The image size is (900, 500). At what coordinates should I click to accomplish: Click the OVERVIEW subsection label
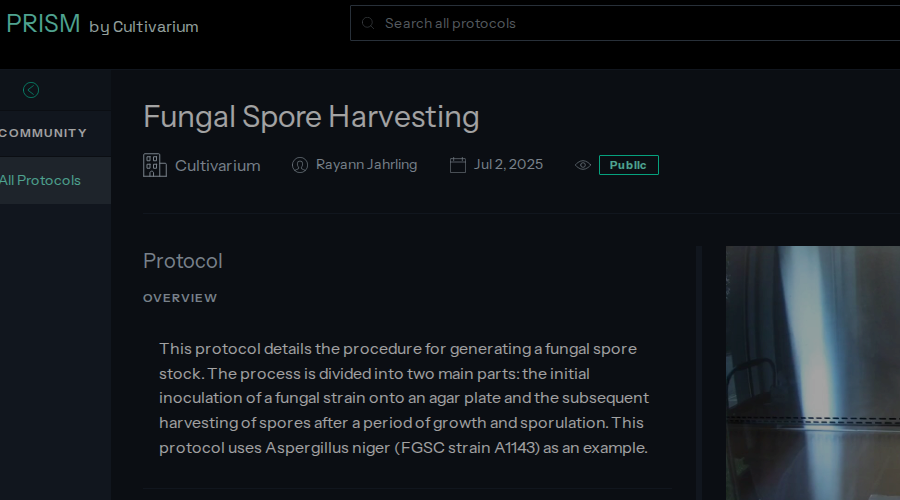pyautogui.click(x=180, y=298)
